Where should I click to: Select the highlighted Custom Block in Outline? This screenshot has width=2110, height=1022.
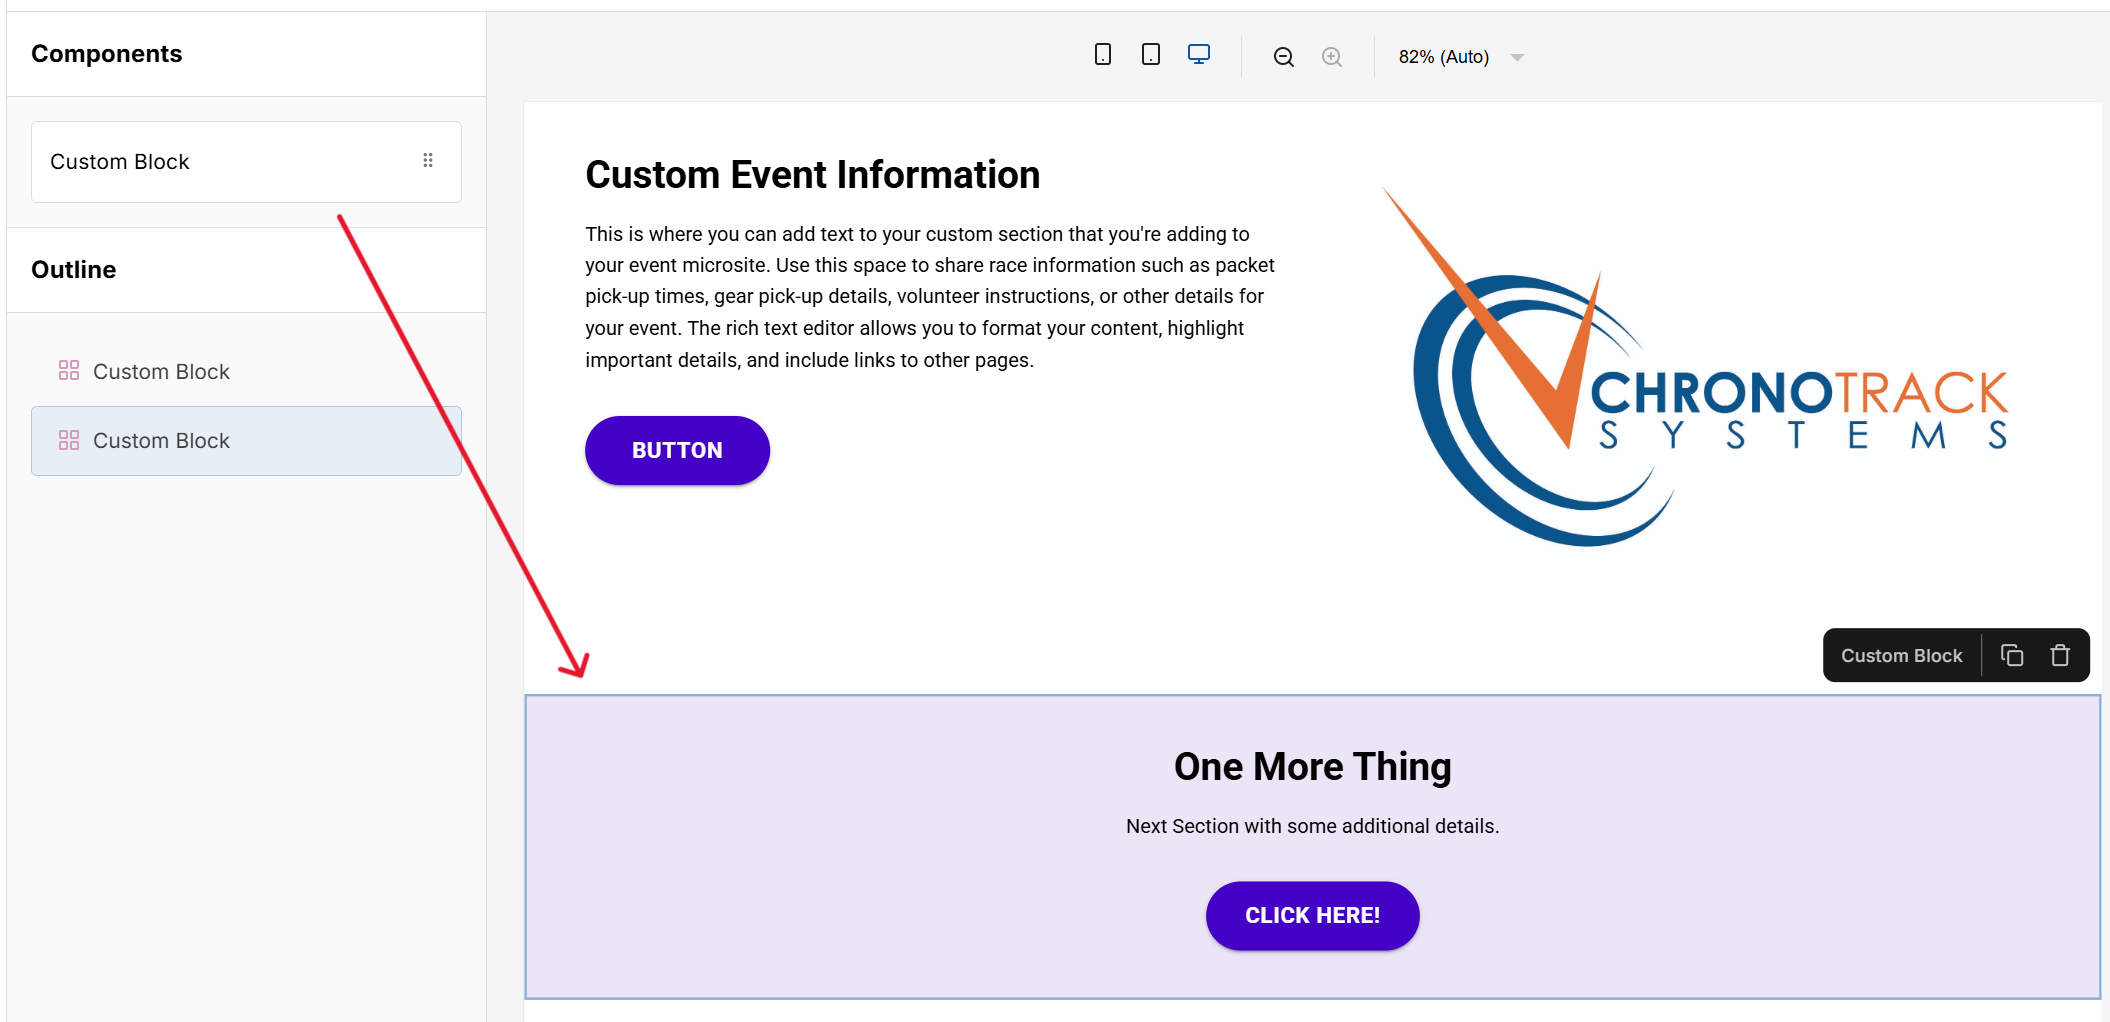click(161, 441)
